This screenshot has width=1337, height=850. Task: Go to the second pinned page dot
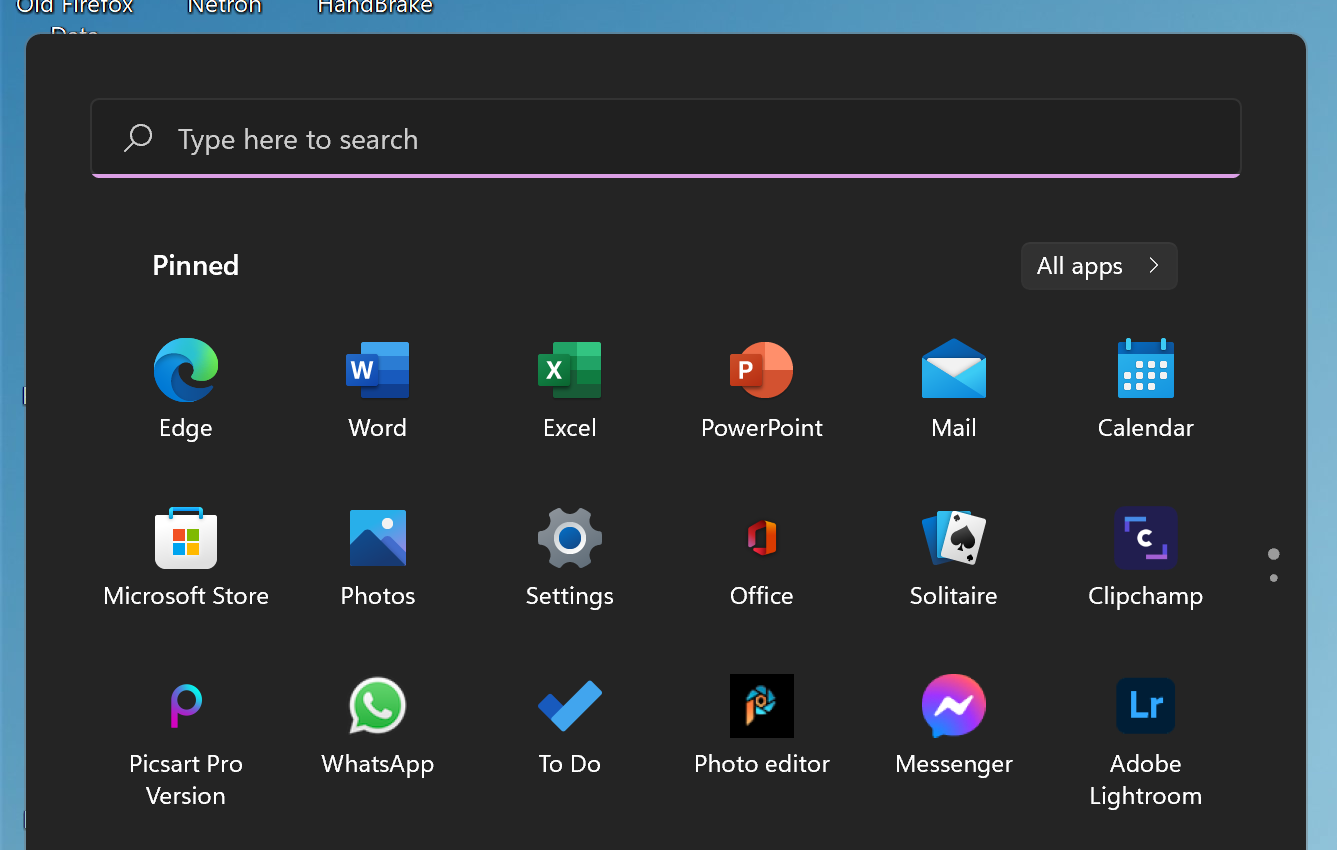(x=1273, y=578)
